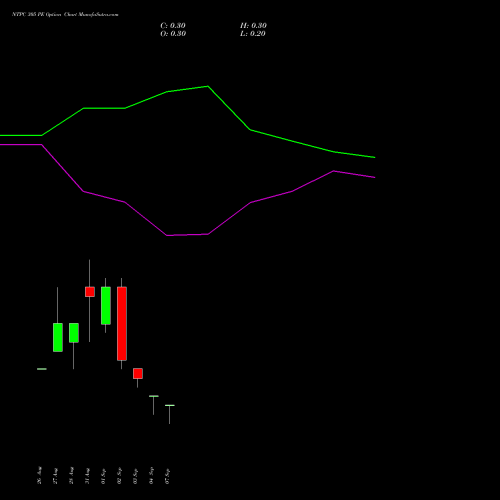The height and width of the screenshot is (500, 500).
Task: Click the green candle for 27 Aug
Action: point(58,337)
